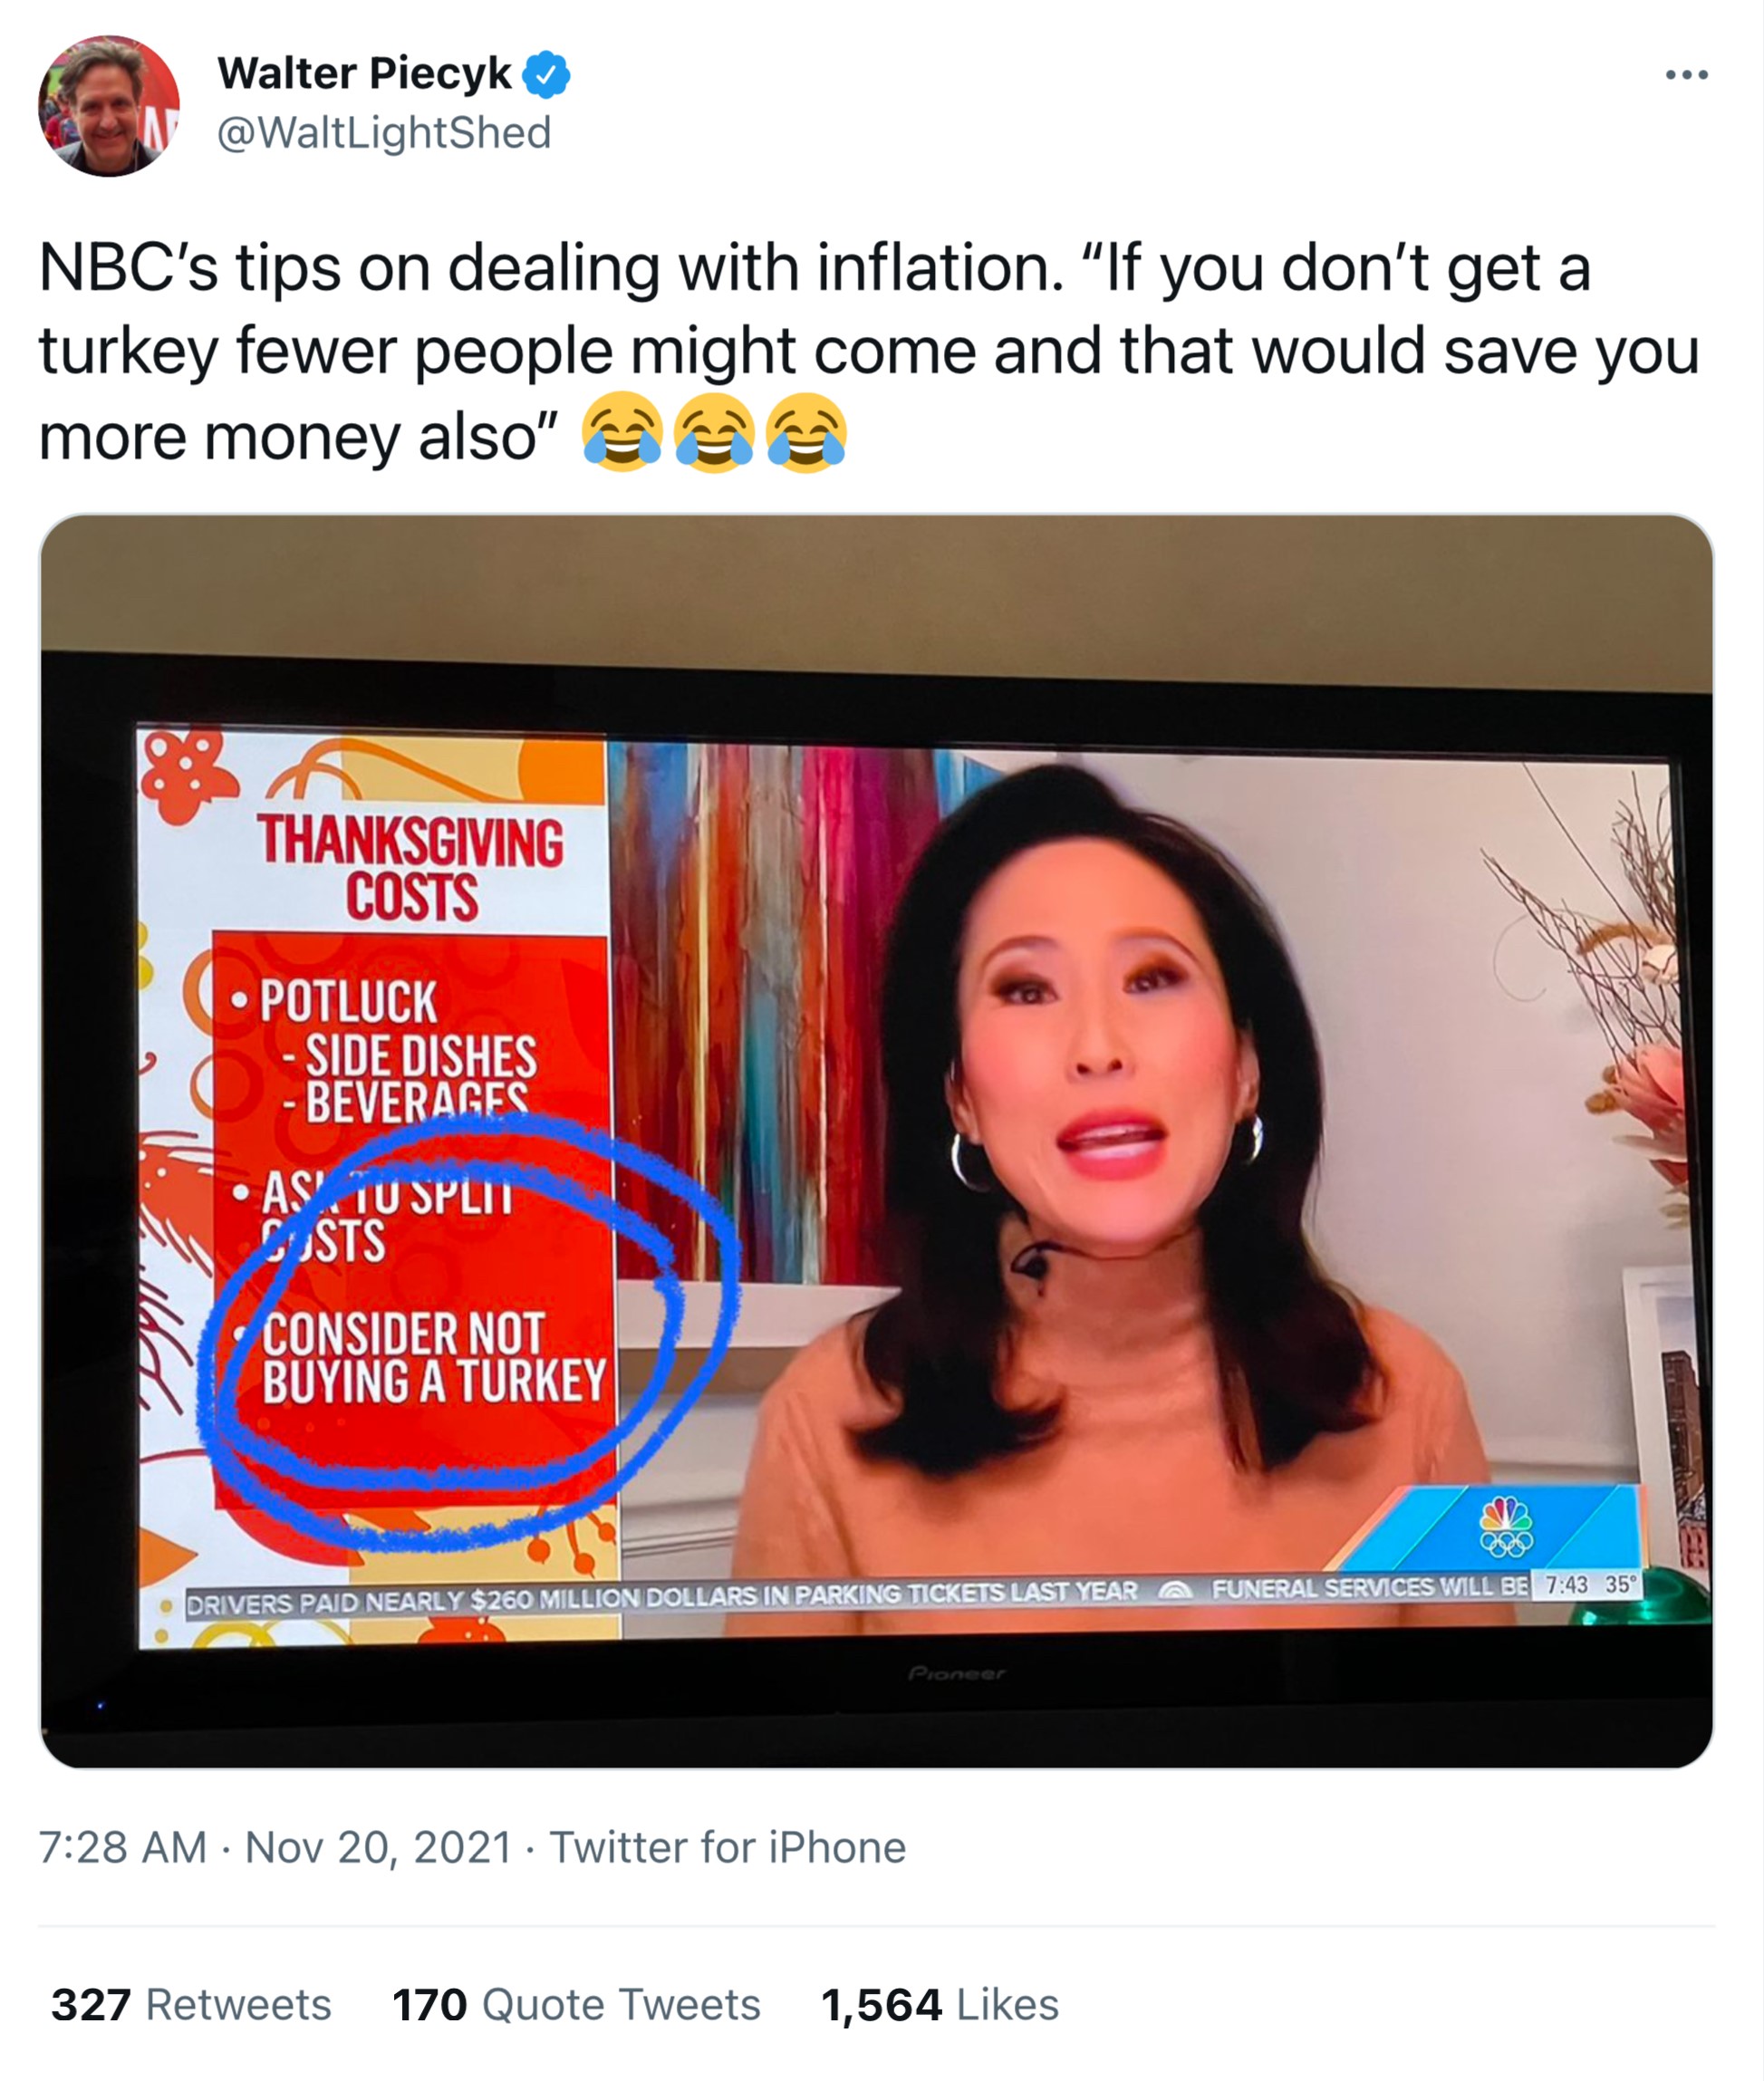The height and width of the screenshot is (2081, 1764).
Task: Open Walter Piecyk's profile avatar
Action: tap(108, 106)
